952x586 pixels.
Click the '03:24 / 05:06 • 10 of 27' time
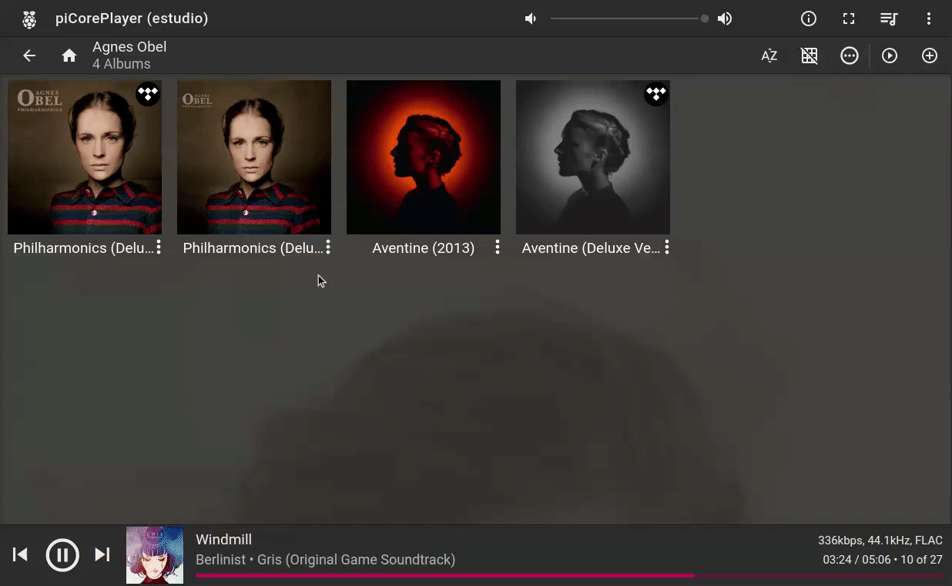(x=882, y=560)
